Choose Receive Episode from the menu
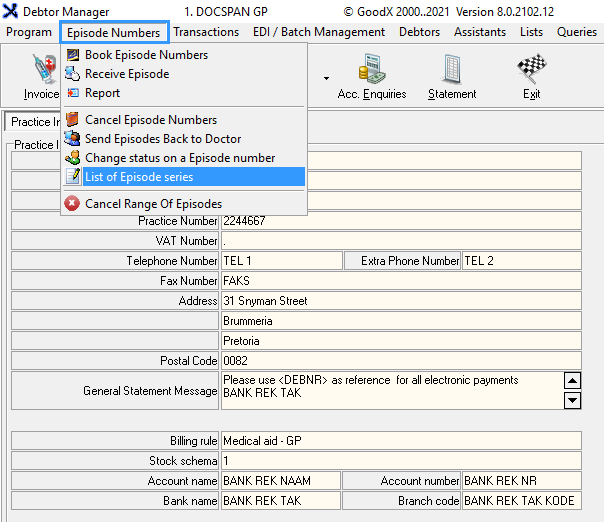Image resolution: width=604 pixels, height=522 pixels. point(126,74)
